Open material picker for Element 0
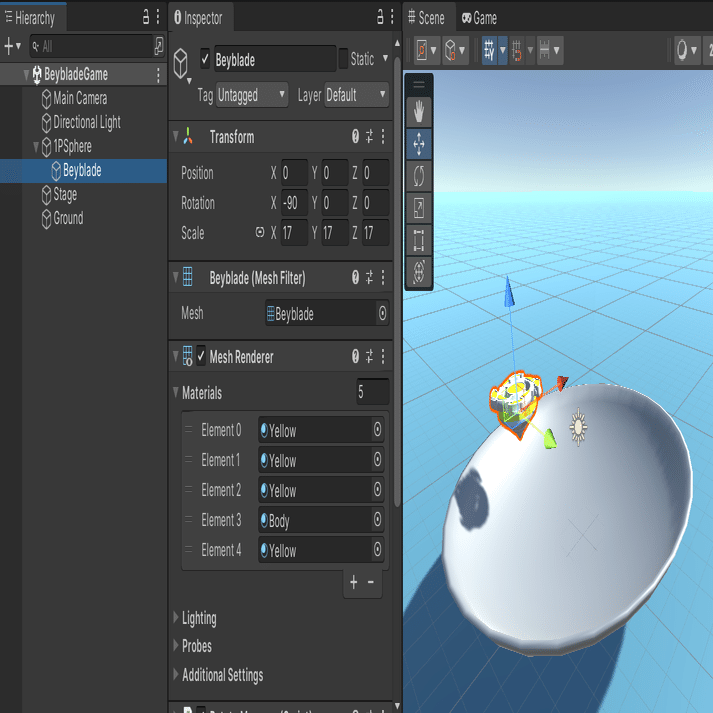The image size is (713, 713). [x=377, y=429]
